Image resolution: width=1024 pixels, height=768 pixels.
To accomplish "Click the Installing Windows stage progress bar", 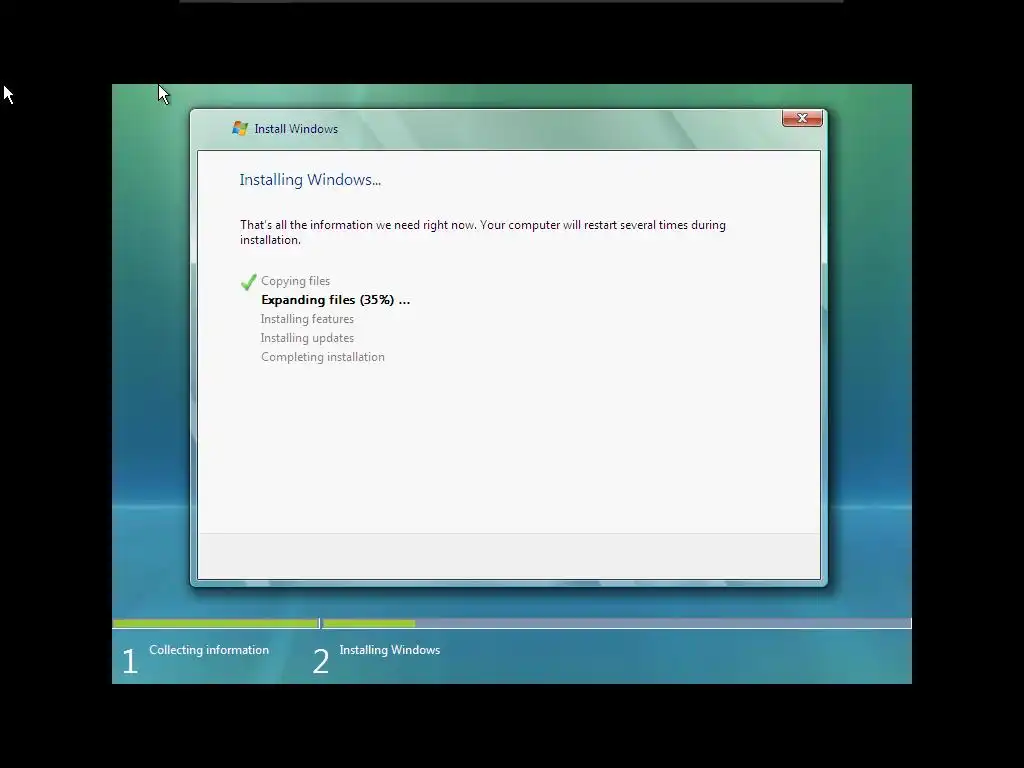I will [x=616, y=624].
